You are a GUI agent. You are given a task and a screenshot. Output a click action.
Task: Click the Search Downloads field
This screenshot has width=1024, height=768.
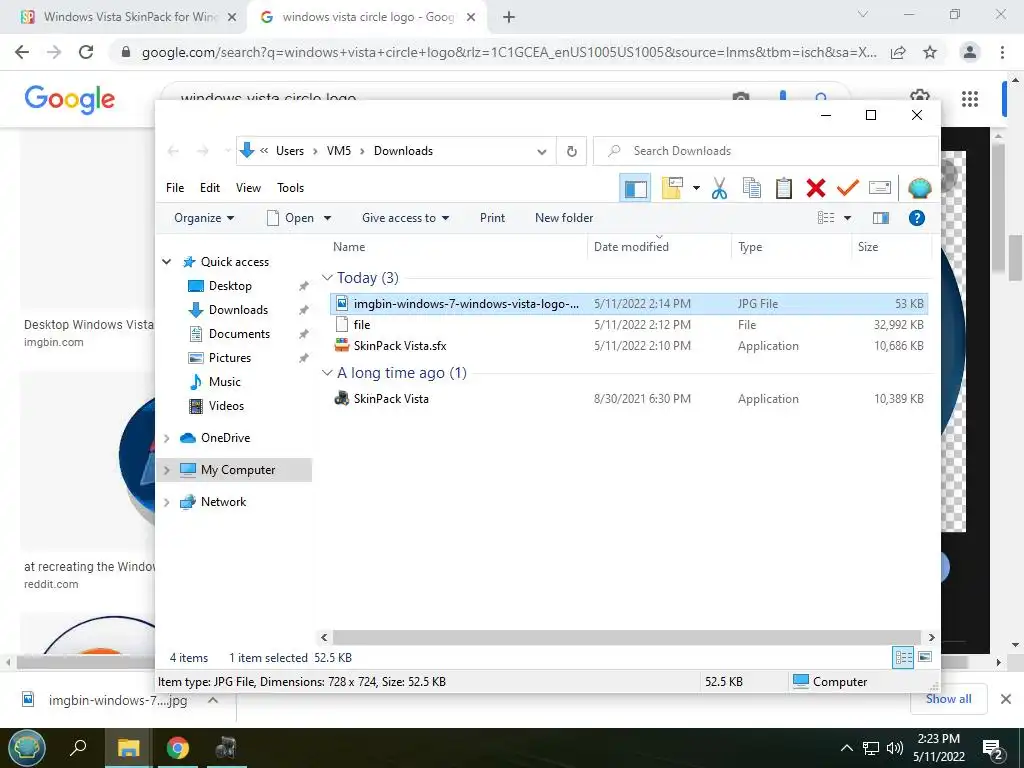coord(766,152)
